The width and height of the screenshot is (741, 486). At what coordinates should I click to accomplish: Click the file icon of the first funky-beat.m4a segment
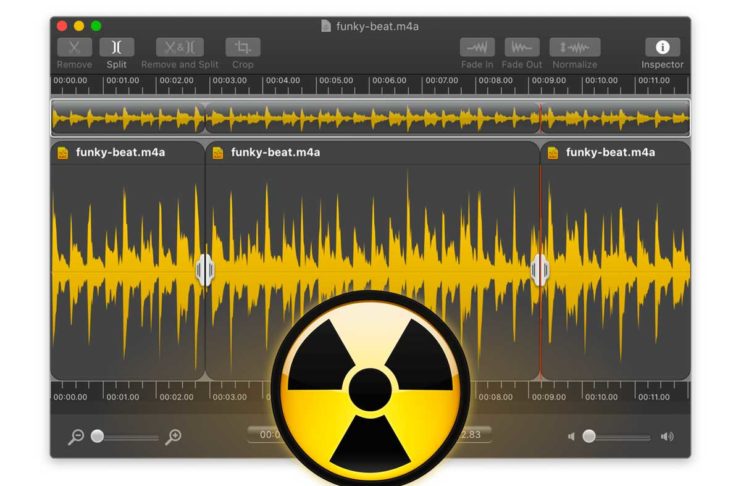63,153
